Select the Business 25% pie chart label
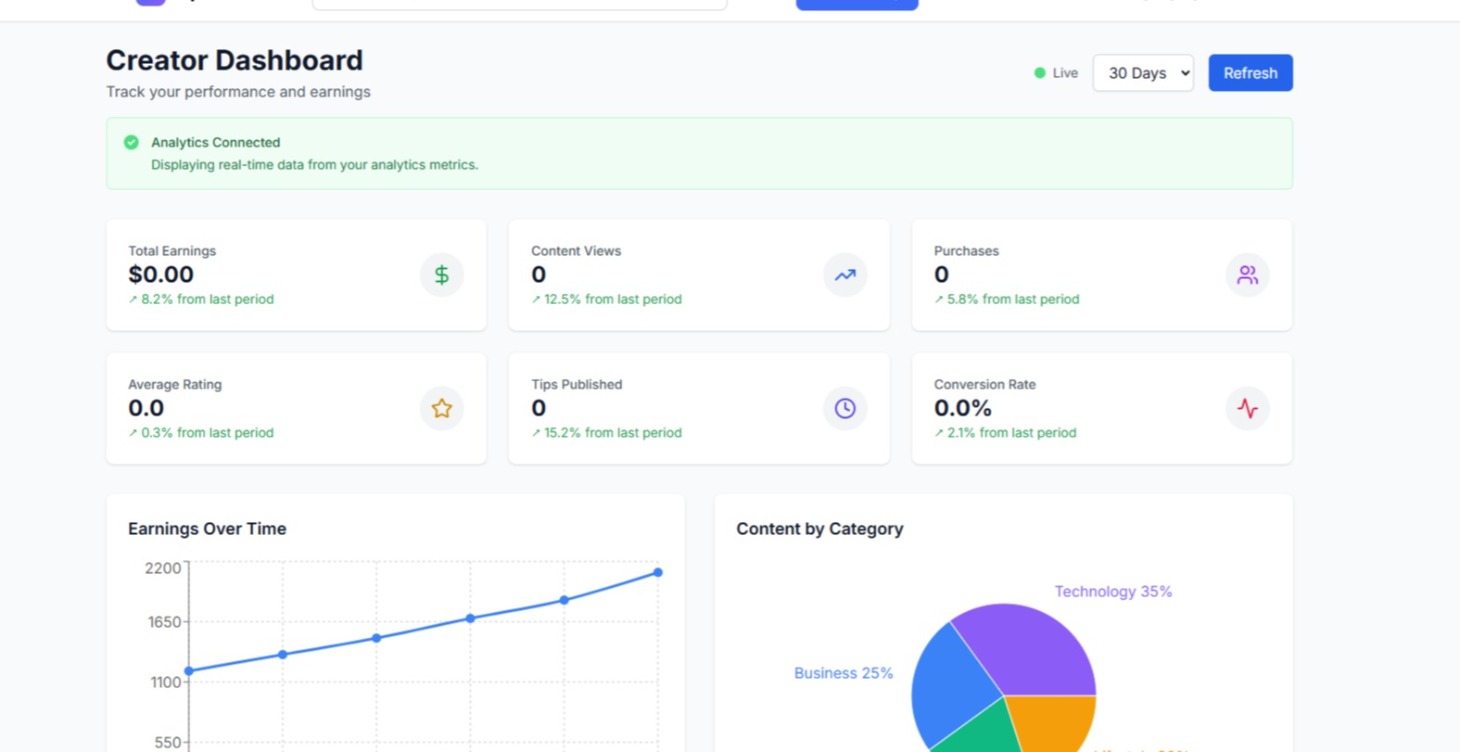The height and width of the screenshot is (752, 1460). tap(843, 673)
